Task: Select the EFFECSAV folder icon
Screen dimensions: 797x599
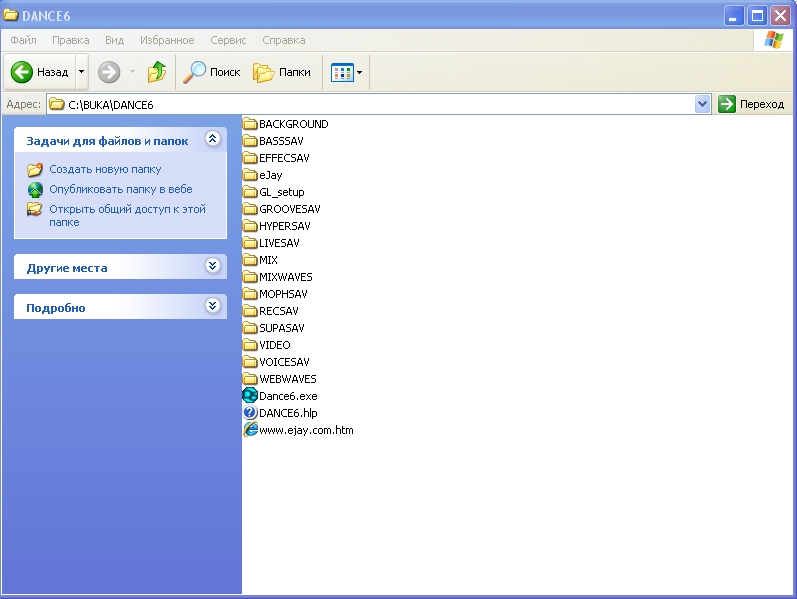Action: point(250,158)
